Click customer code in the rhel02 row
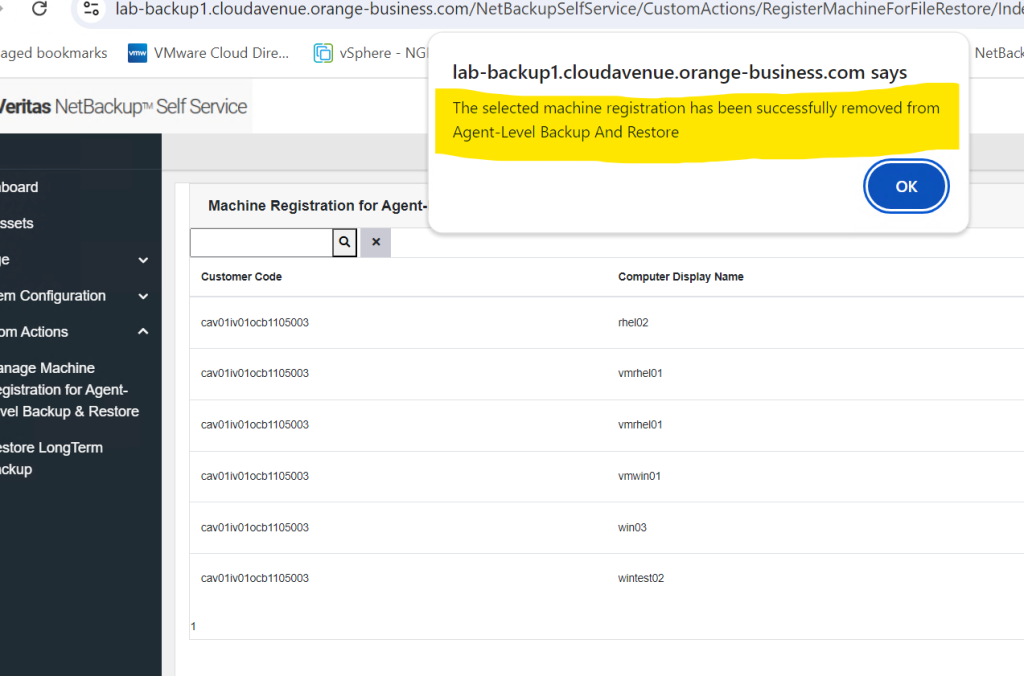Viewport: 1024px width, 676px height. 255,323
